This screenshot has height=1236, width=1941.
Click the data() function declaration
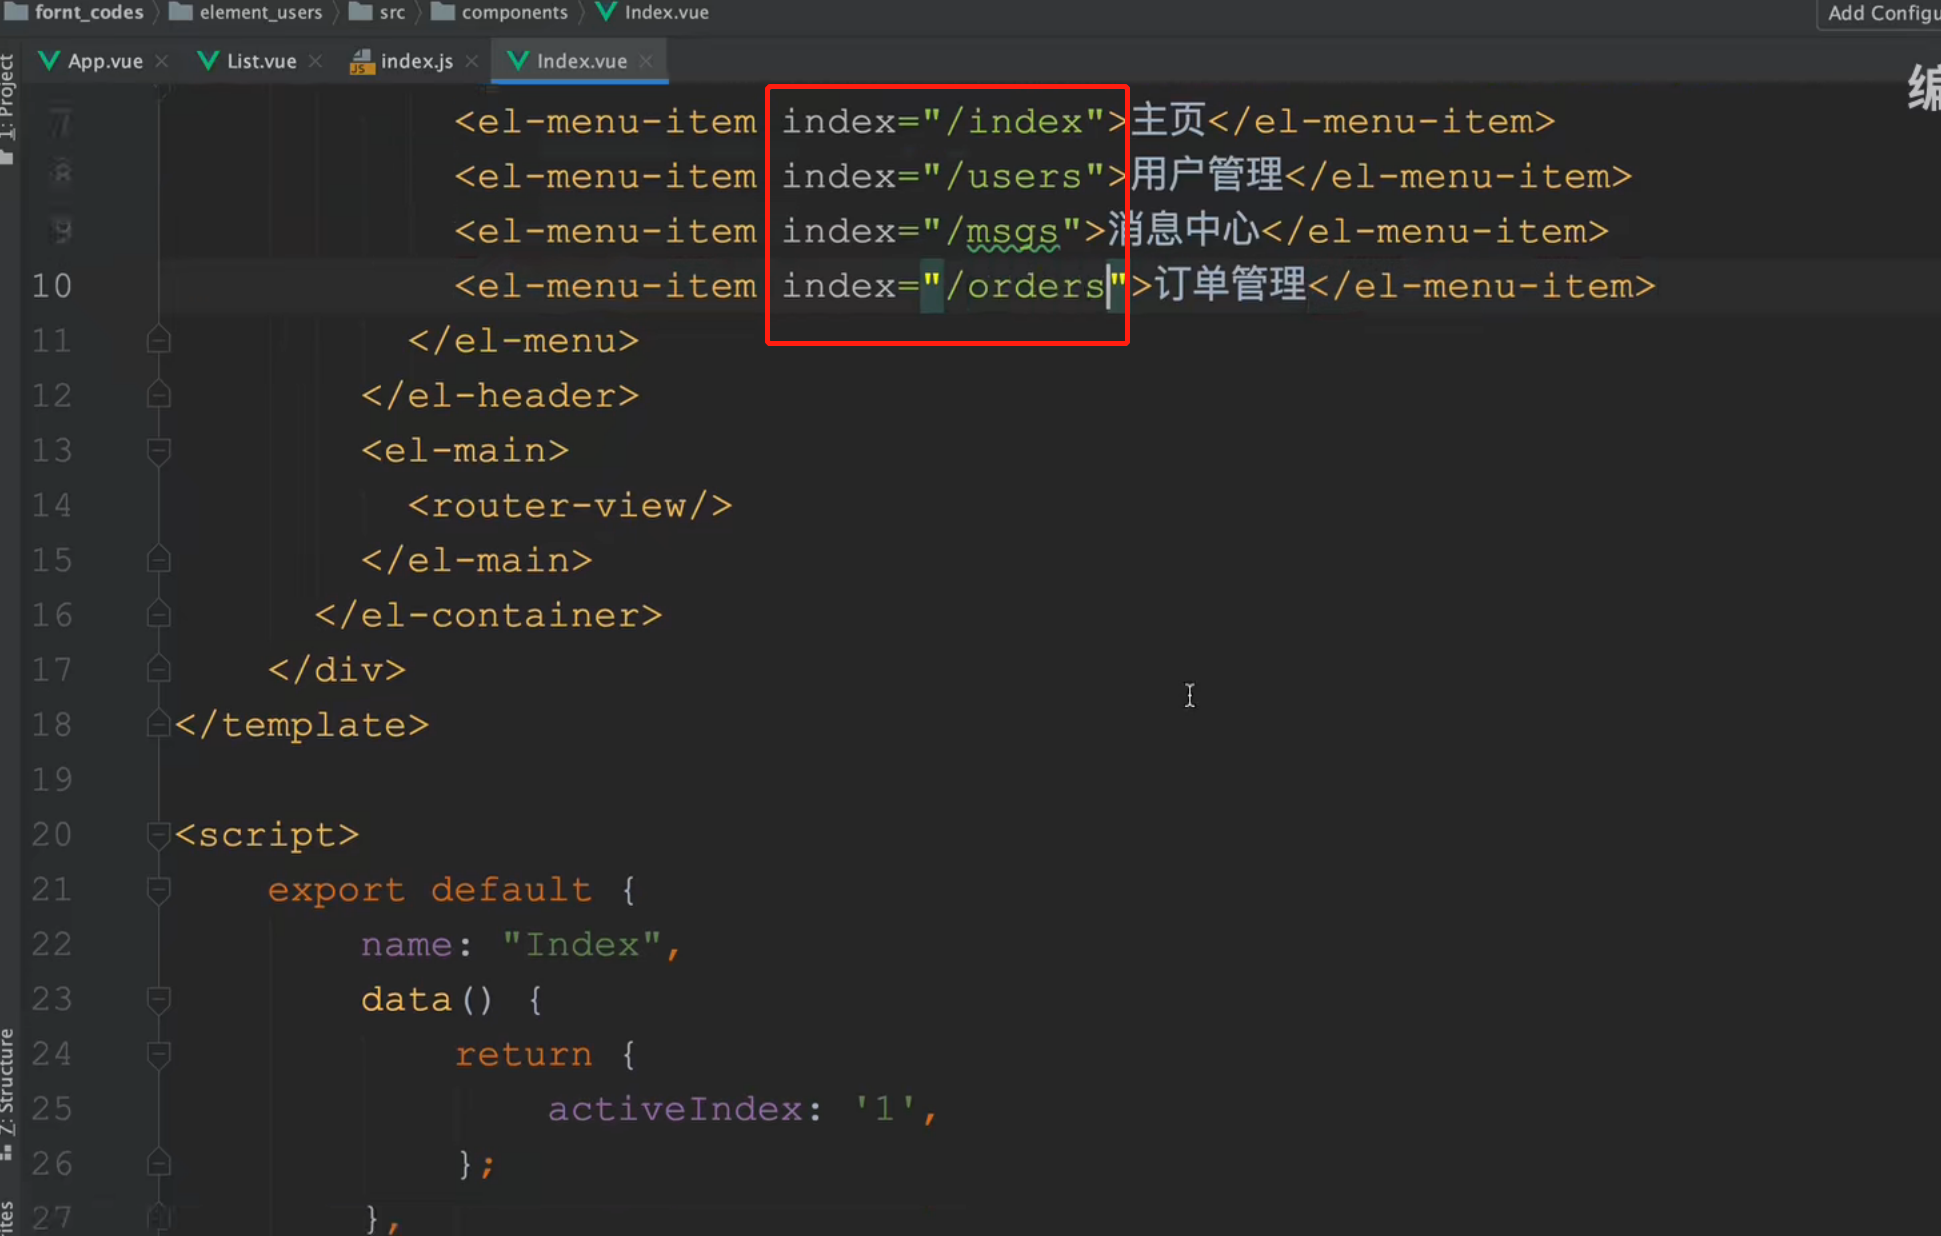pos(427,999)
